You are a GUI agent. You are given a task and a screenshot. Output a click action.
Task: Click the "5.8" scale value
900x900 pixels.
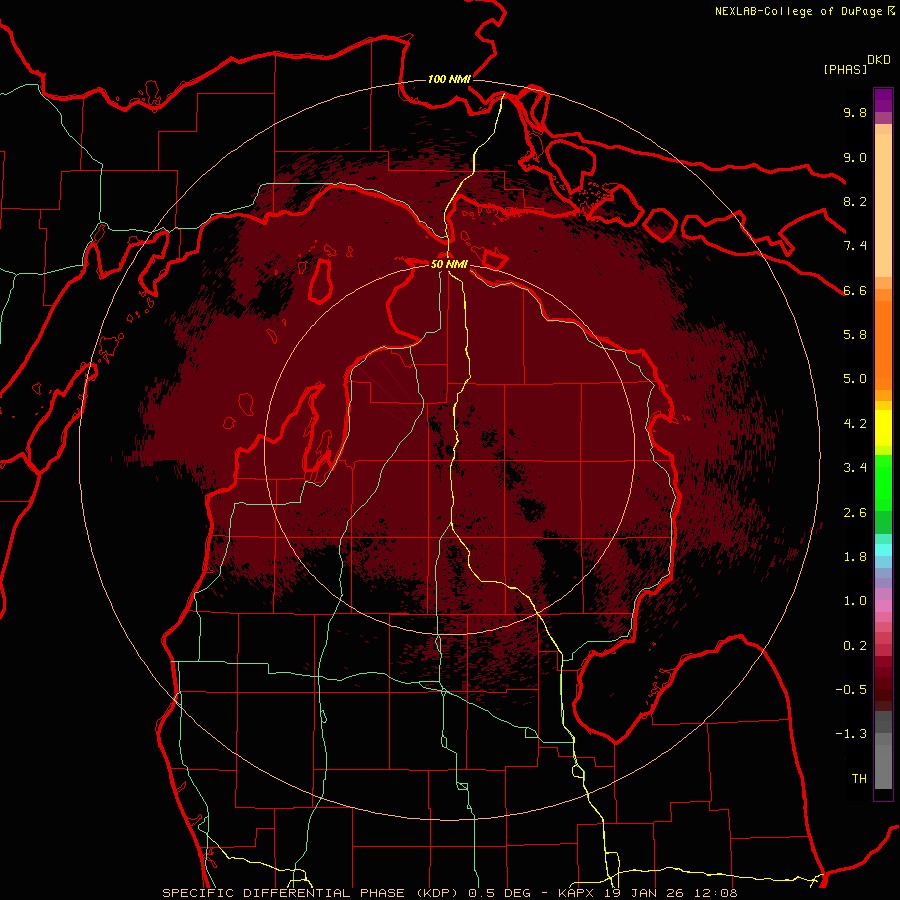coord(855,335)
